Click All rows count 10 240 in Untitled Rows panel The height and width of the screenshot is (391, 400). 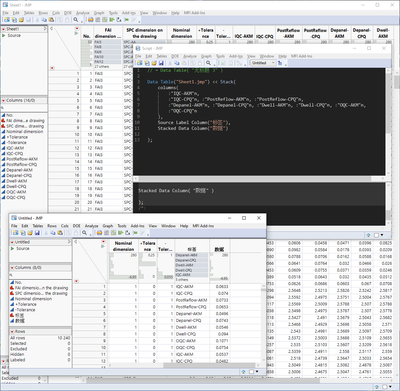[64, 338]
